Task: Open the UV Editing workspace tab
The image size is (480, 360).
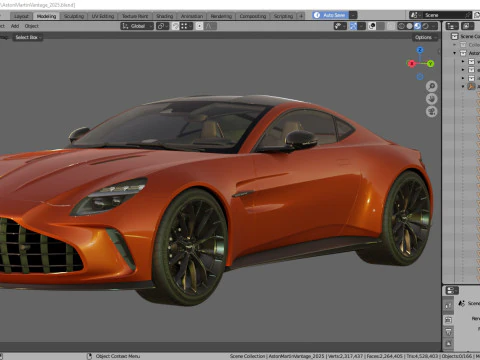Action: coord(103,16)
